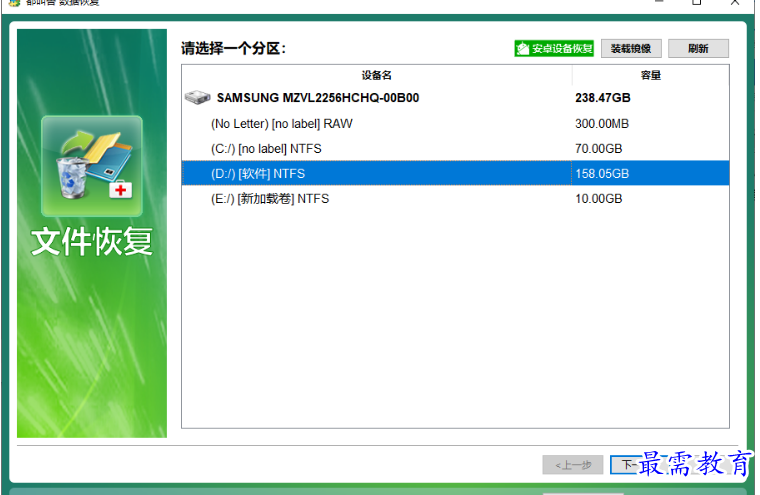
Task: Click the 设备名 column header
Action: pyautogui.click(x=377, y=75)
